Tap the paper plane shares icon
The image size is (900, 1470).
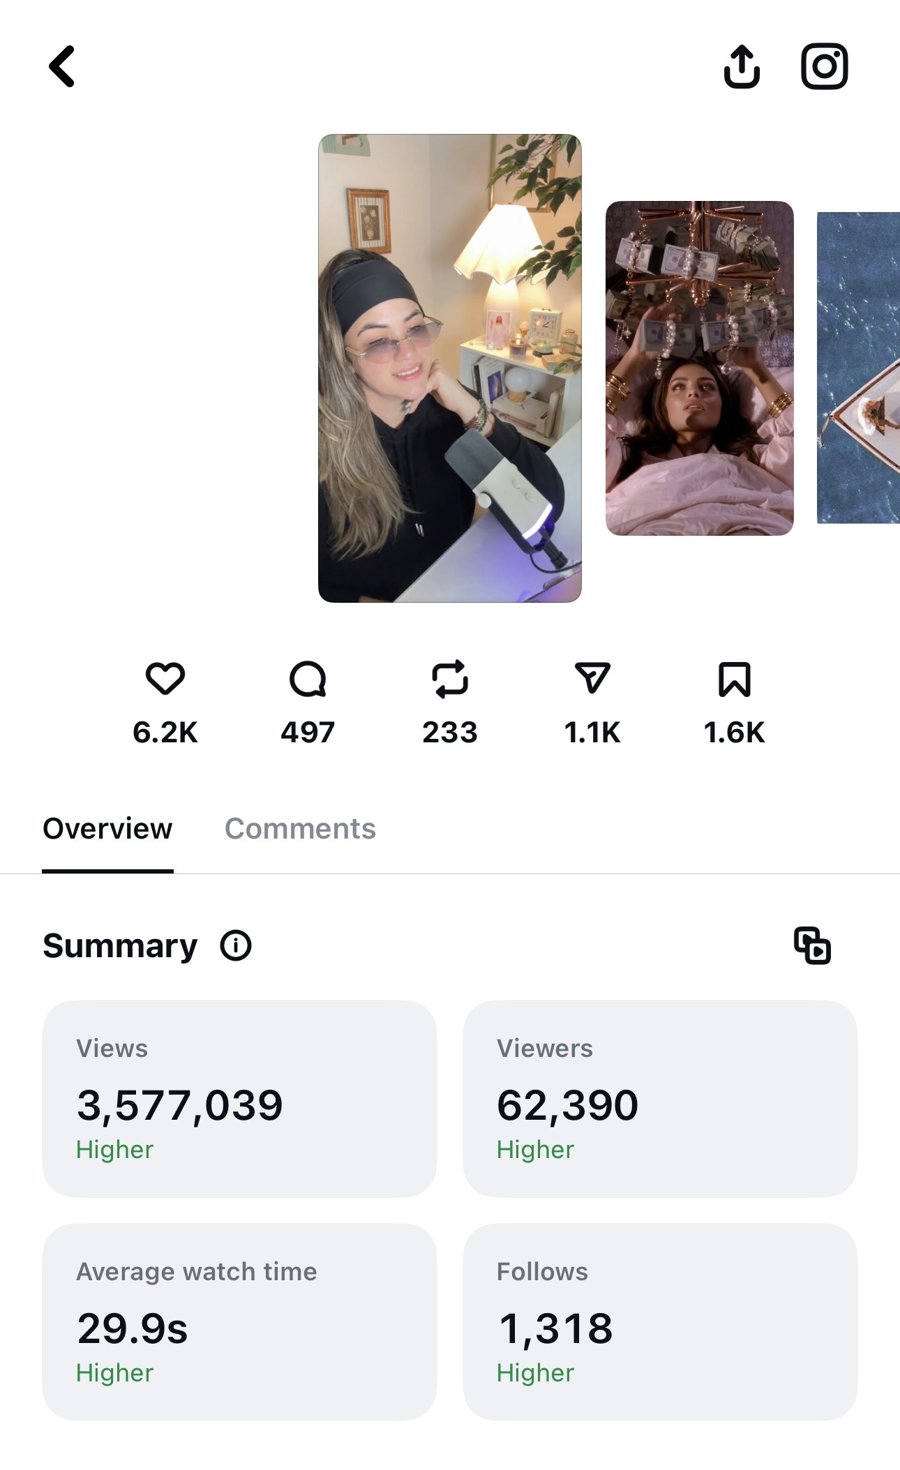pyautogui.click(x=592, y=679)
